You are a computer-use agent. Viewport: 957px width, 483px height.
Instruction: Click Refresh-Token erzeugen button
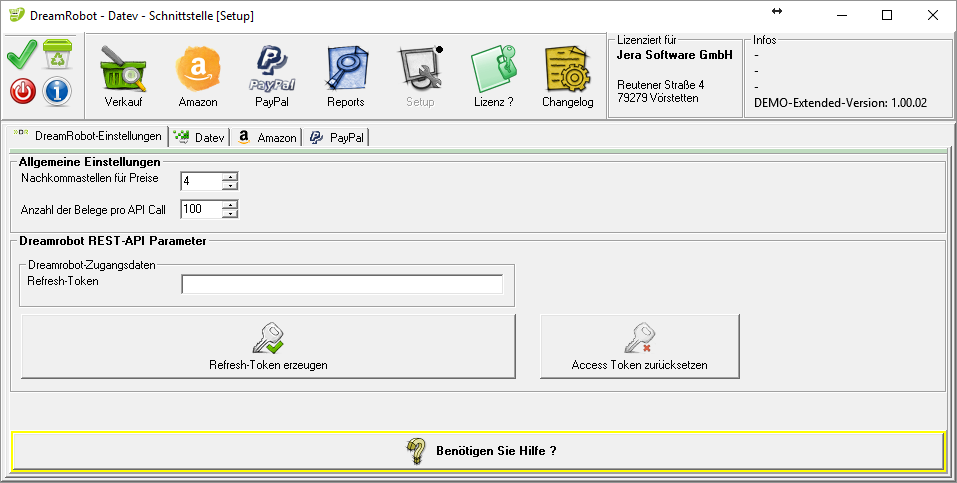268,346
